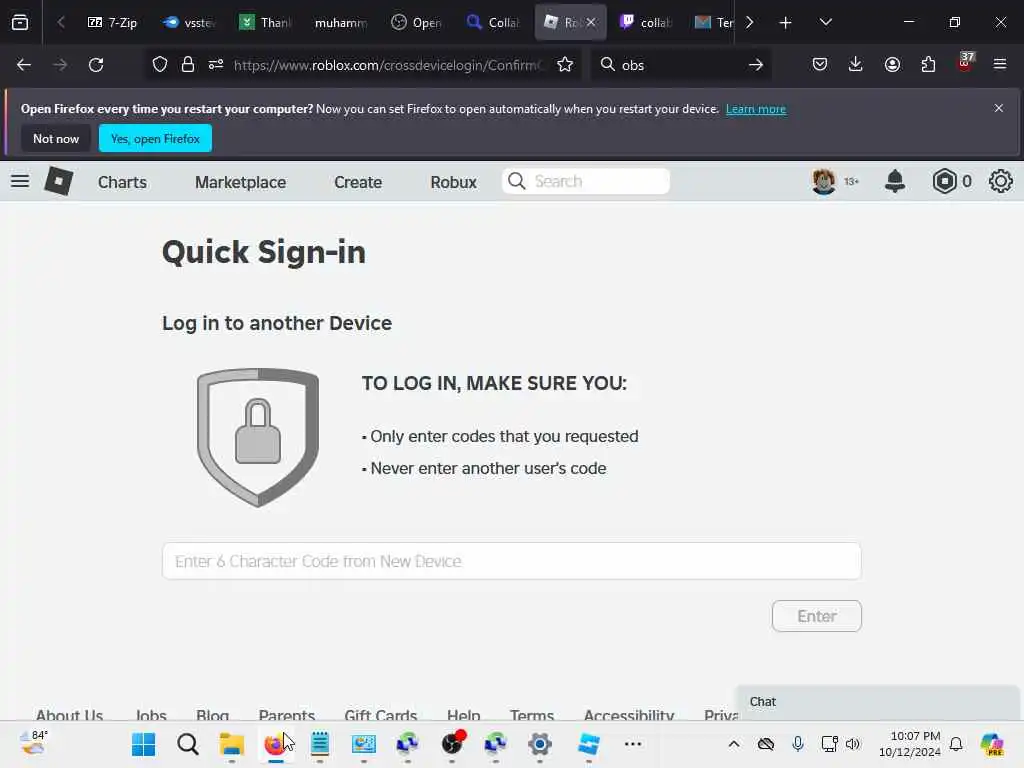Click the Roblox logo home icon

pyautogui.click(x=59, y=181)
